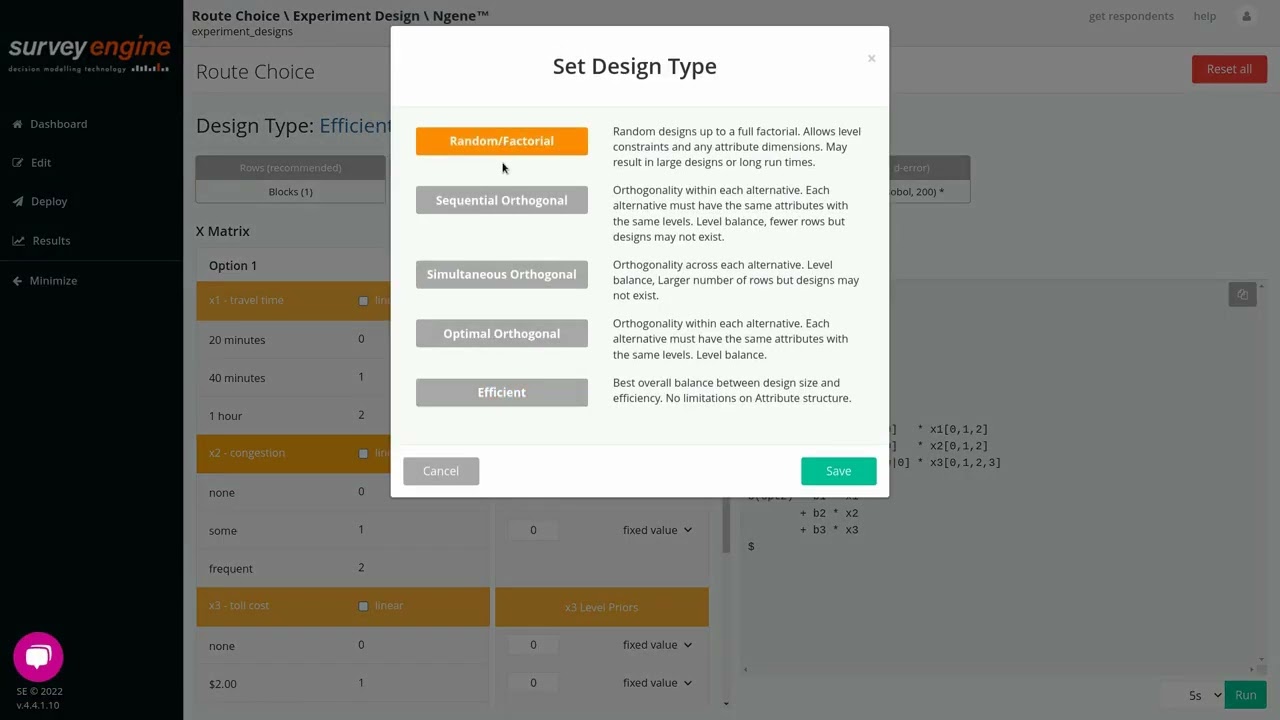Select Efficient design type
This screenshot has height=720, width=1280.
click(501, 392)
